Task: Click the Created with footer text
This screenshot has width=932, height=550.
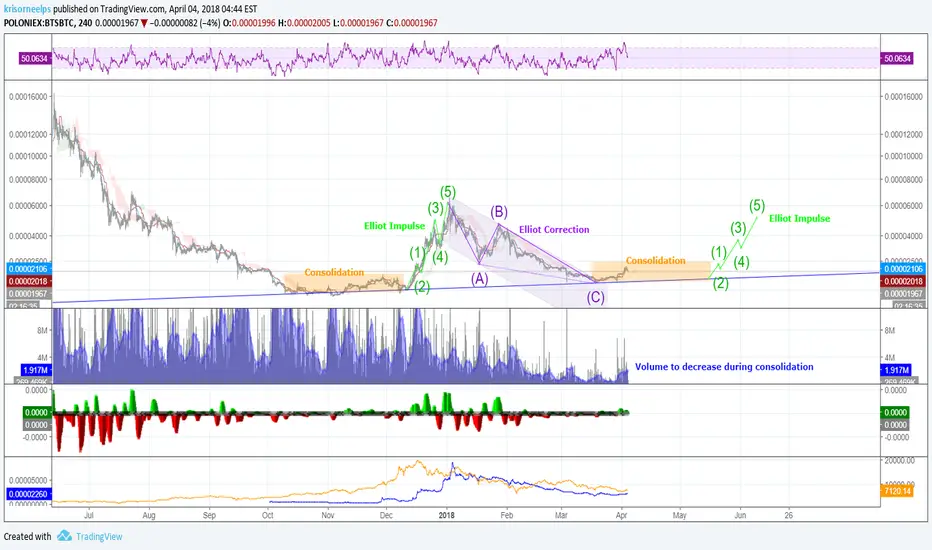Action: tap(27, 536)
